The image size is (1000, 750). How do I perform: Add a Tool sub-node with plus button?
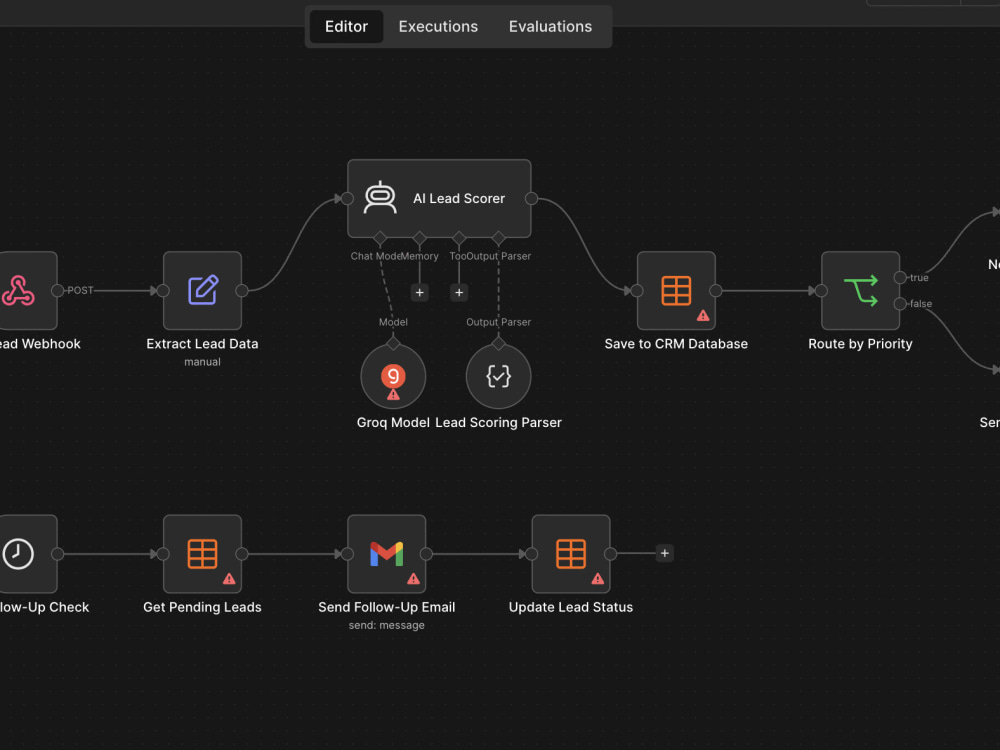pos(459,293)
